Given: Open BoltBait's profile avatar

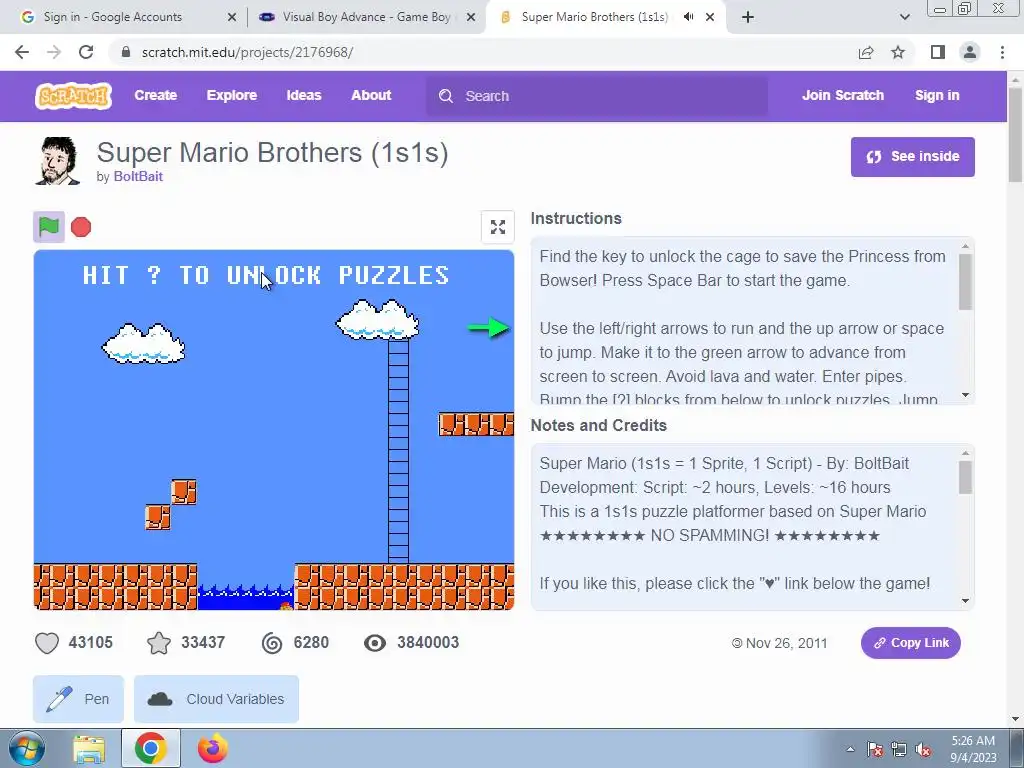Looking at the screenshot, I should coord(58,161).
